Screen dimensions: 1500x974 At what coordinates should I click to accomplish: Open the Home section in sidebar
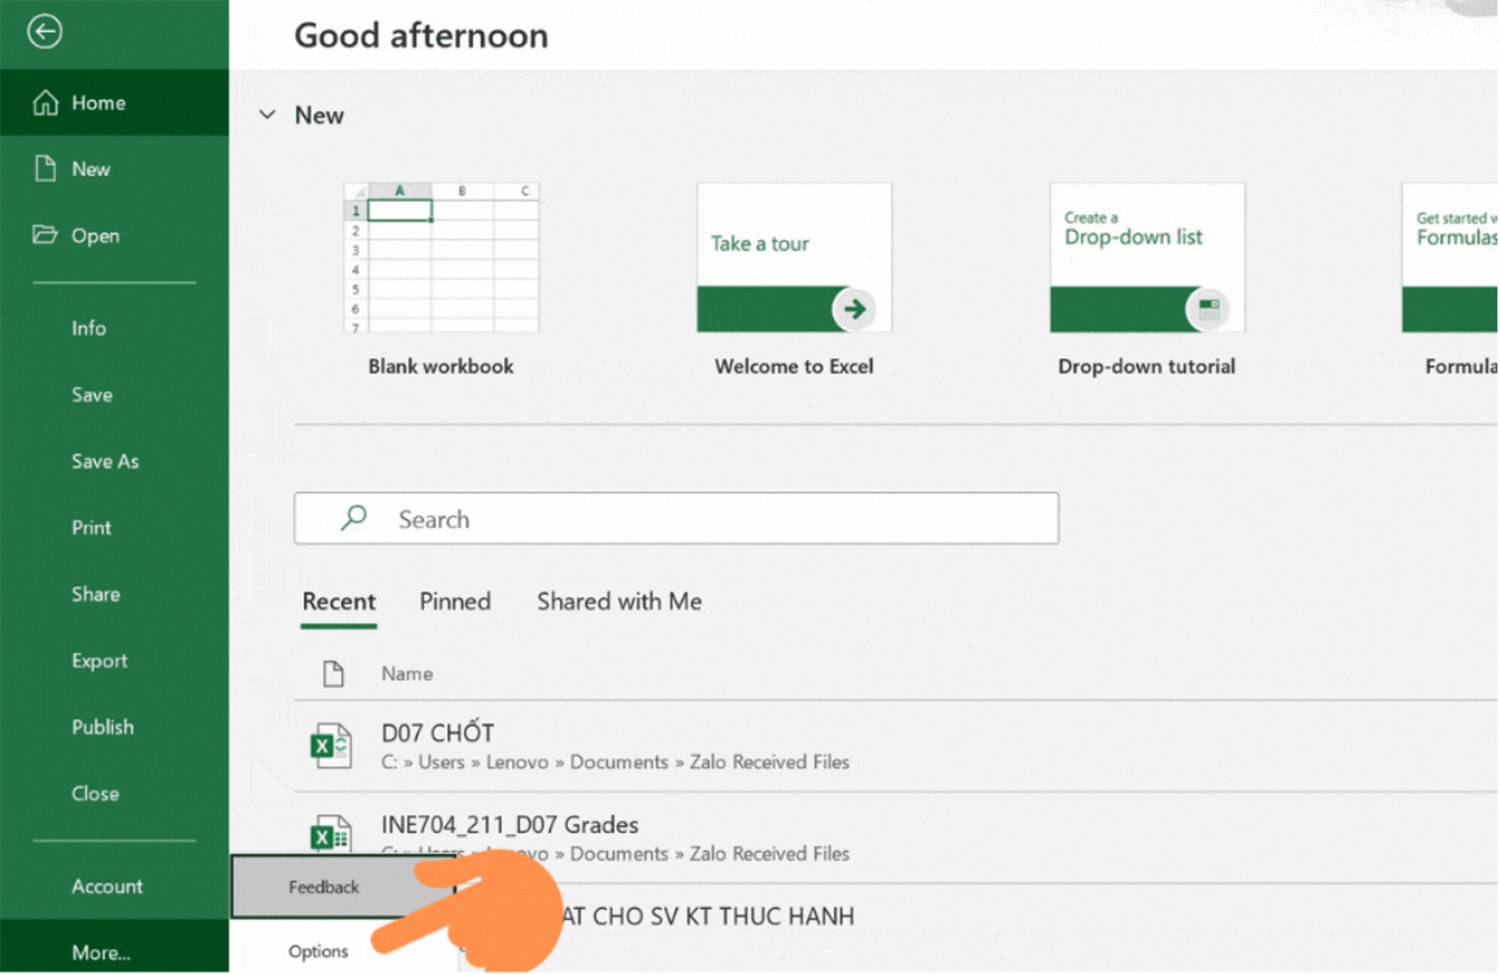coord(114,103)
